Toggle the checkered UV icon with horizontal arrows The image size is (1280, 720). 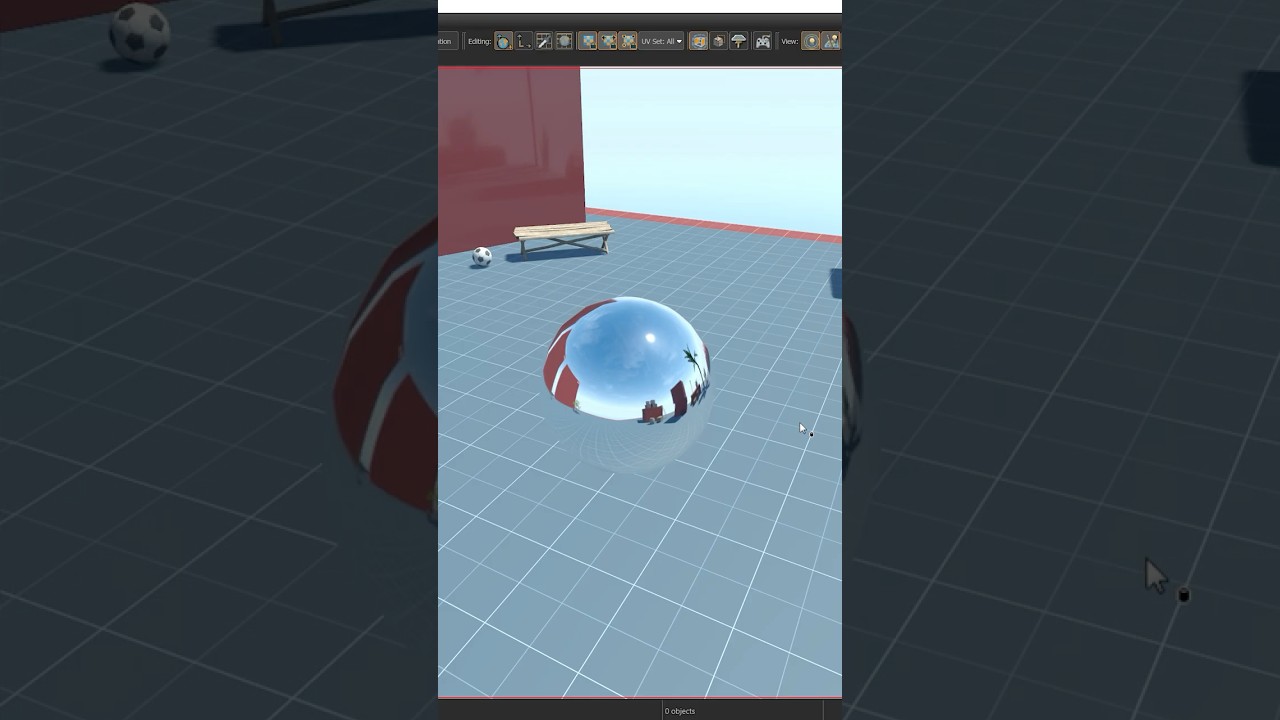click(608, 41)
